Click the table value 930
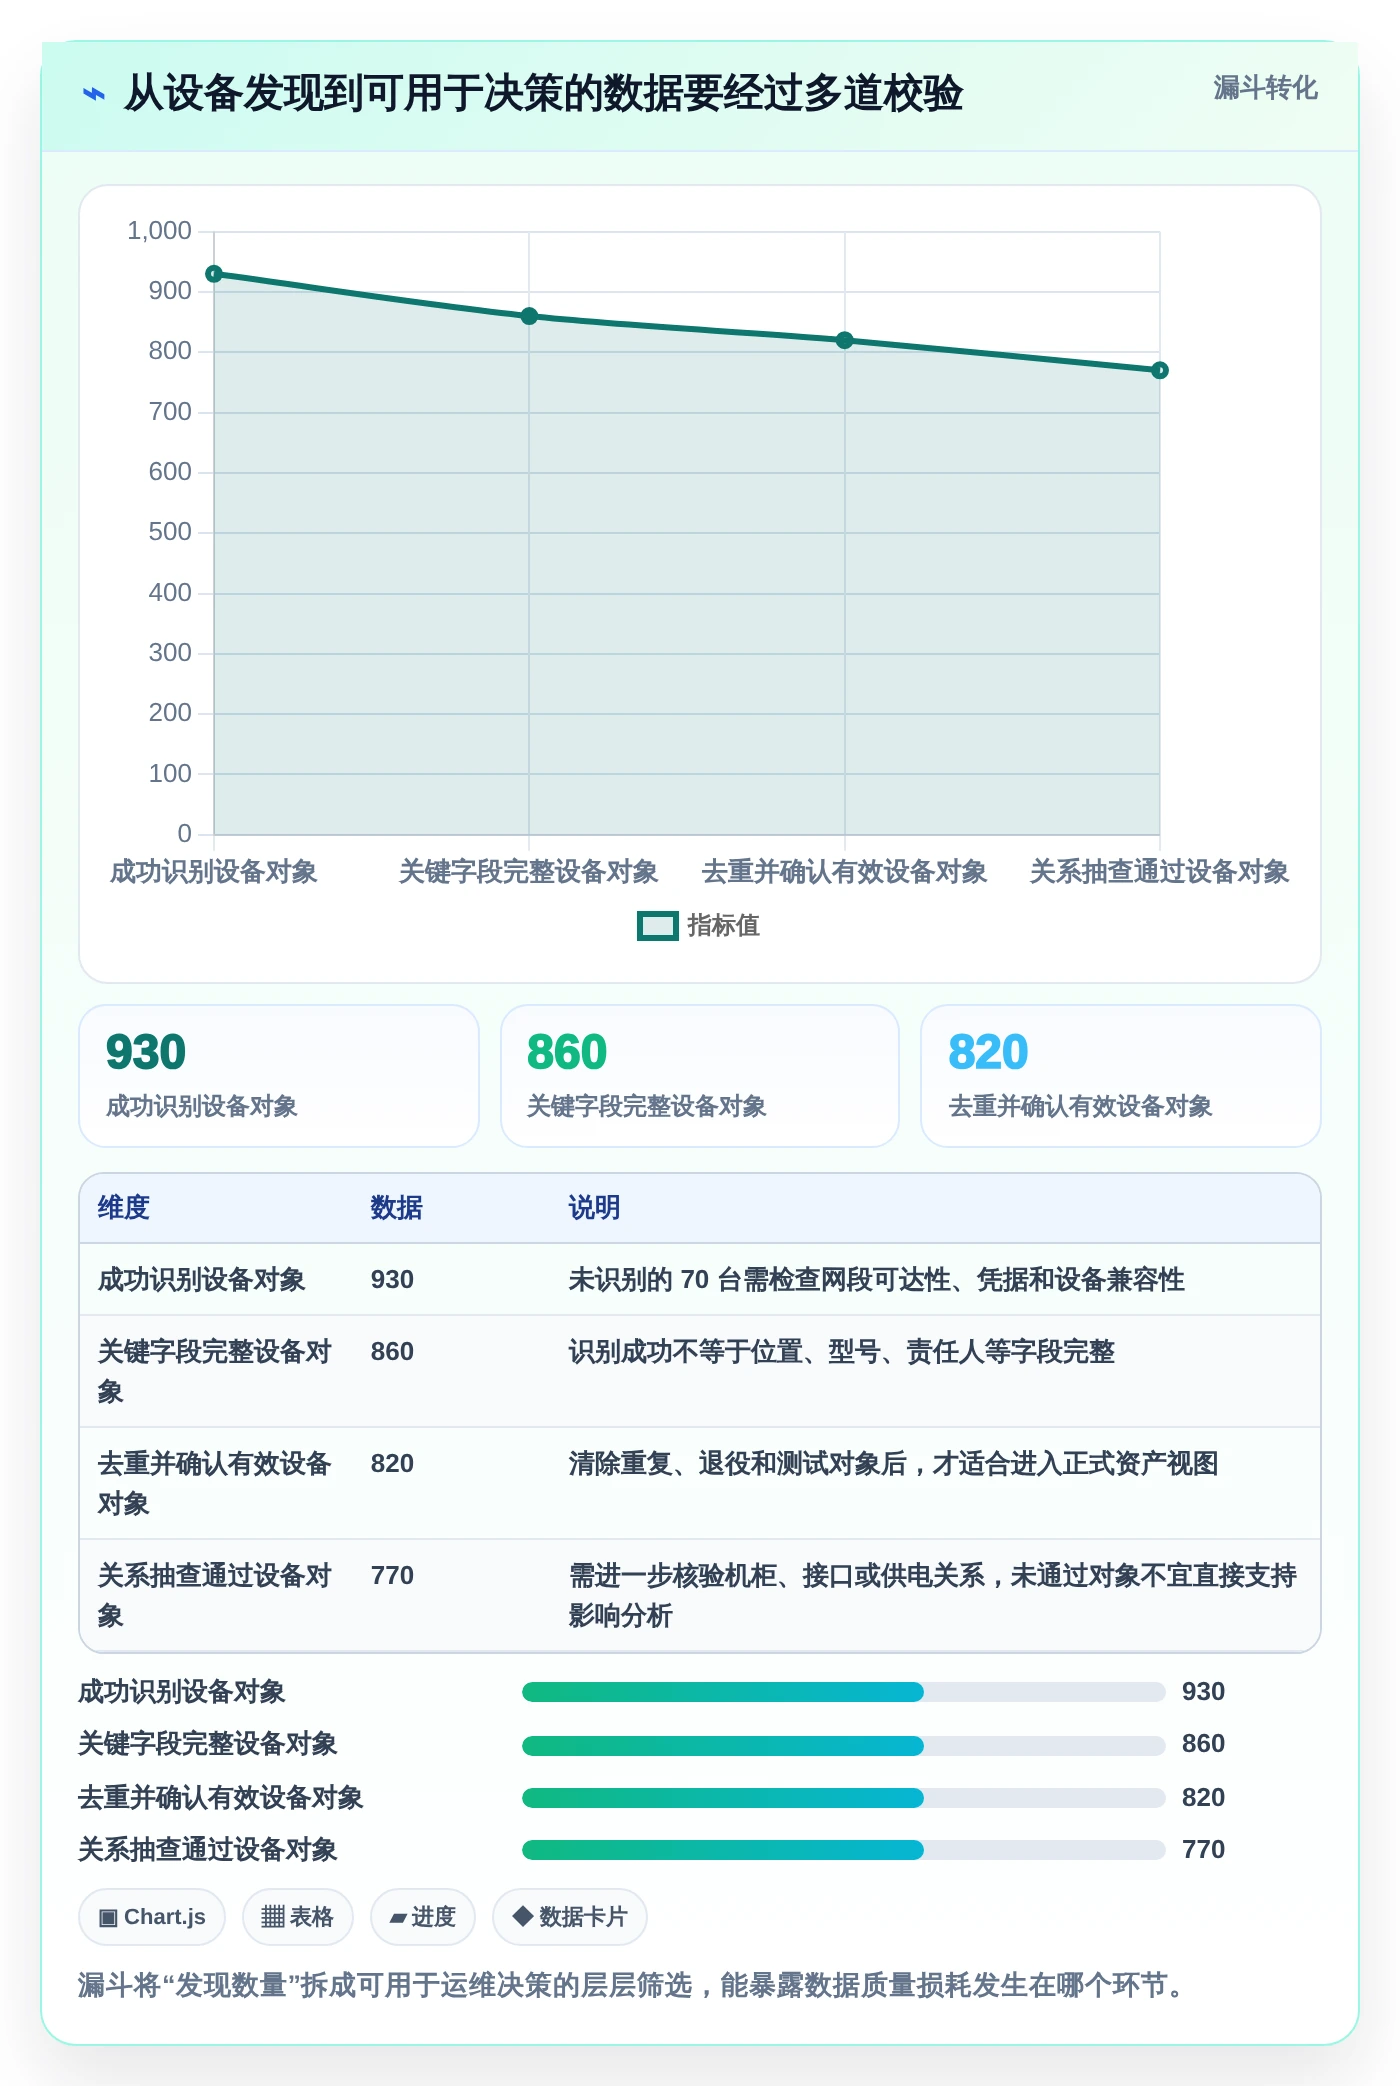 point(392,1280)
